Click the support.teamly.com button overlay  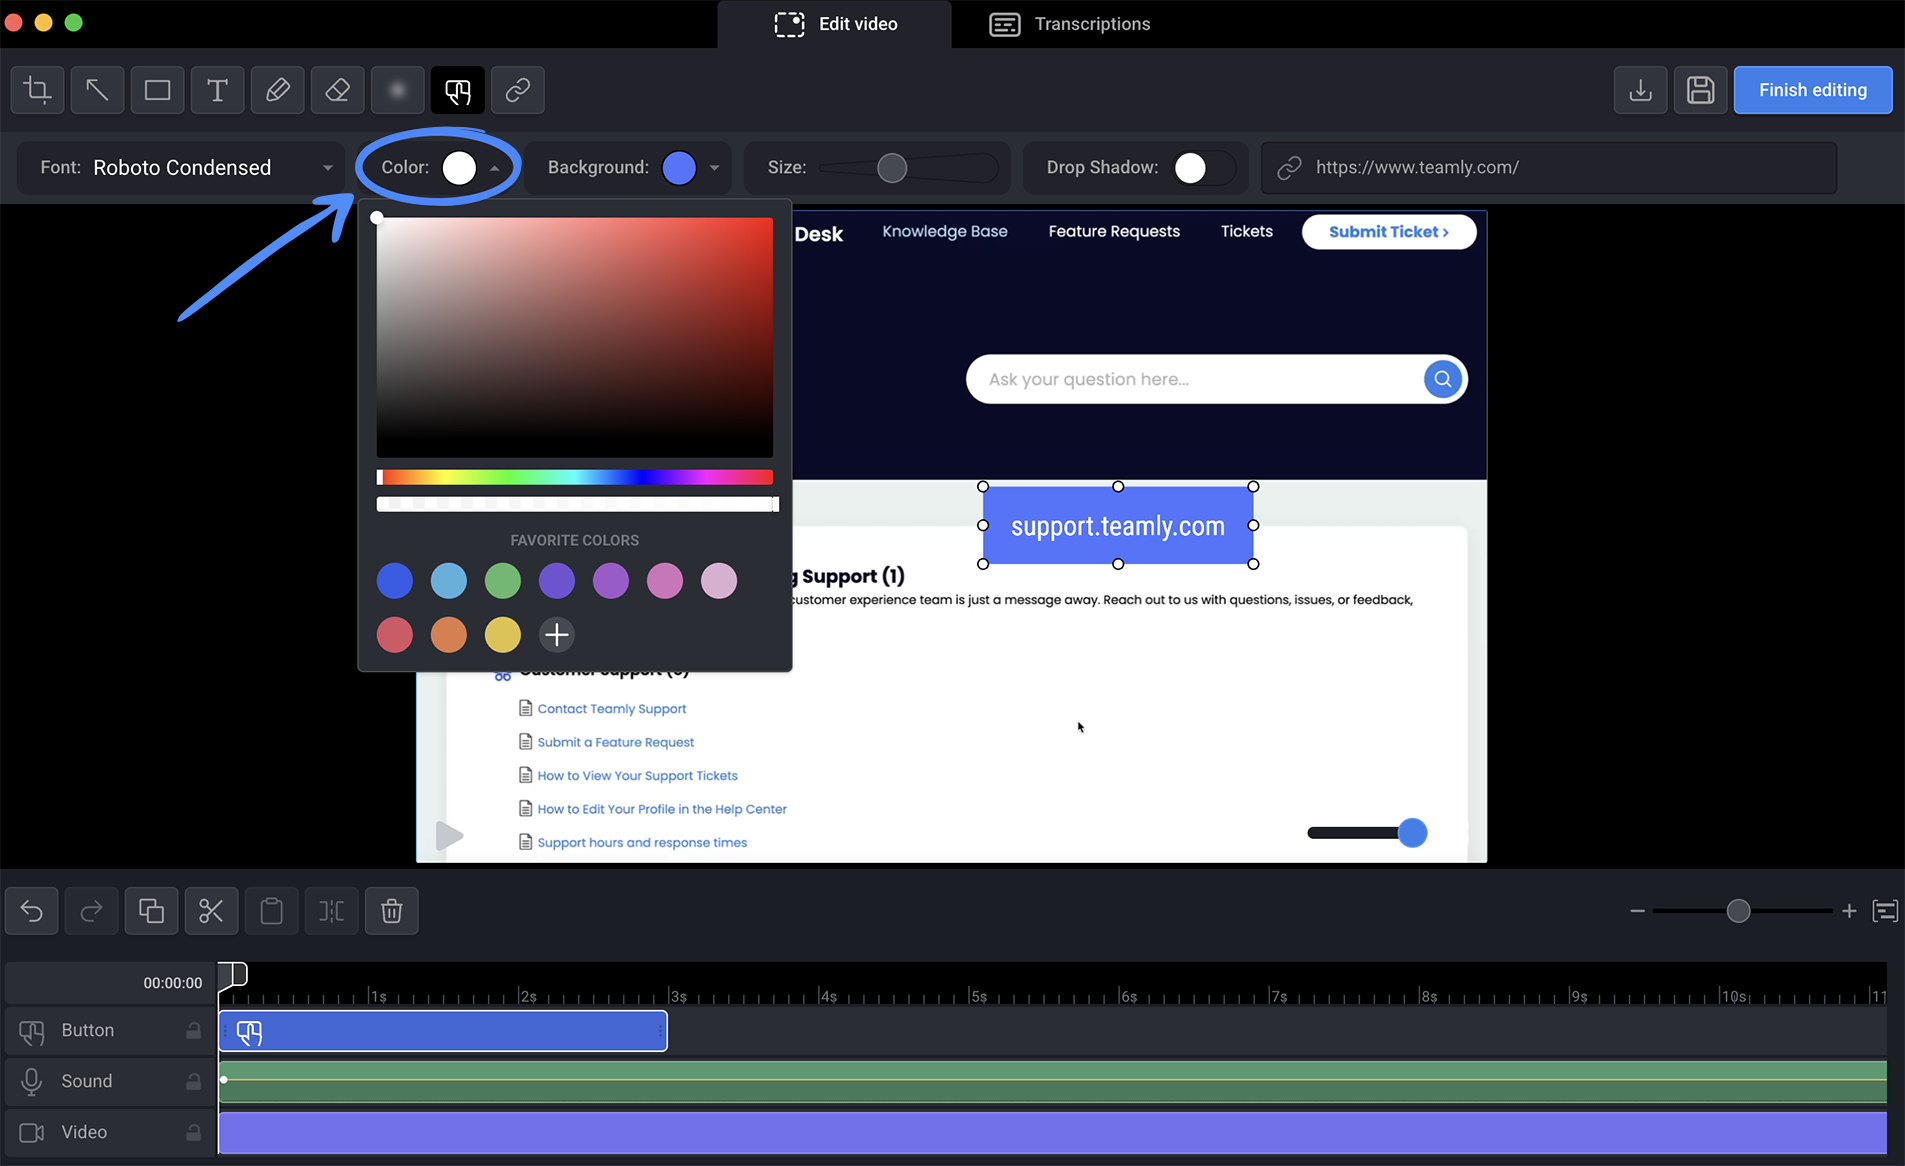1117,526
